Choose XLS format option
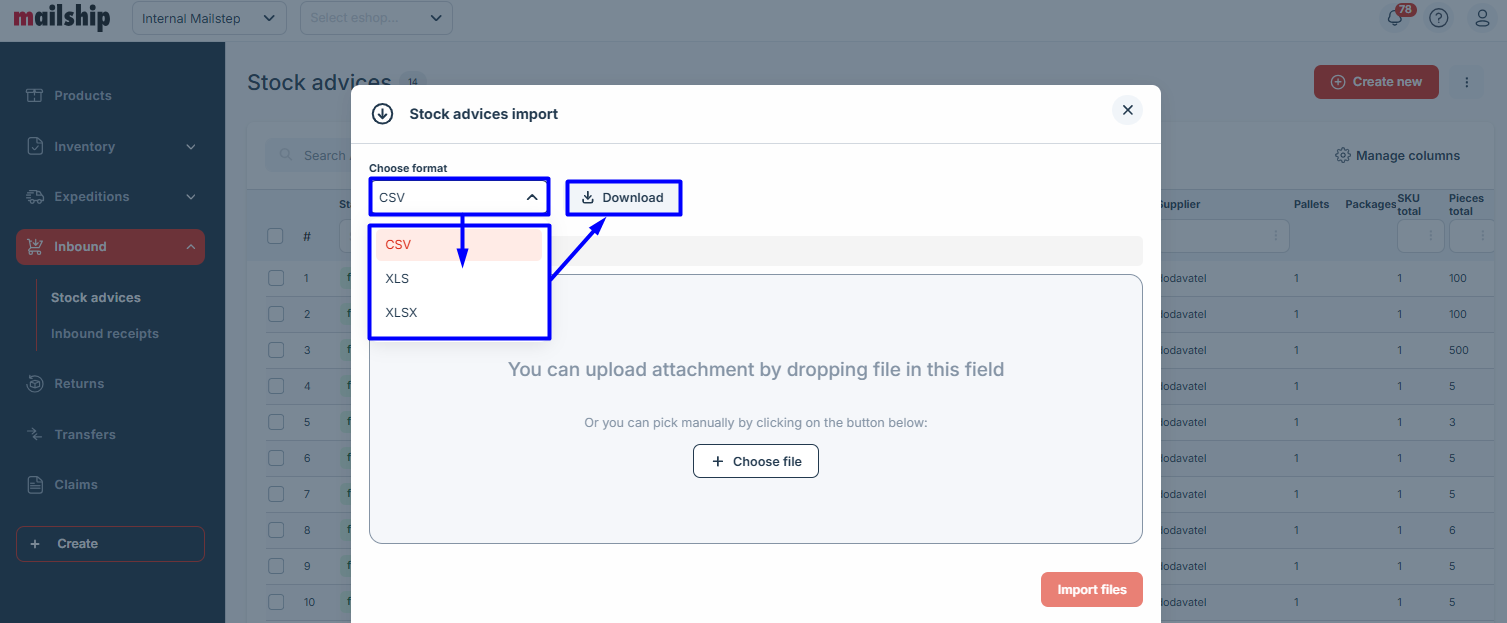 click(x=397, y=279)
